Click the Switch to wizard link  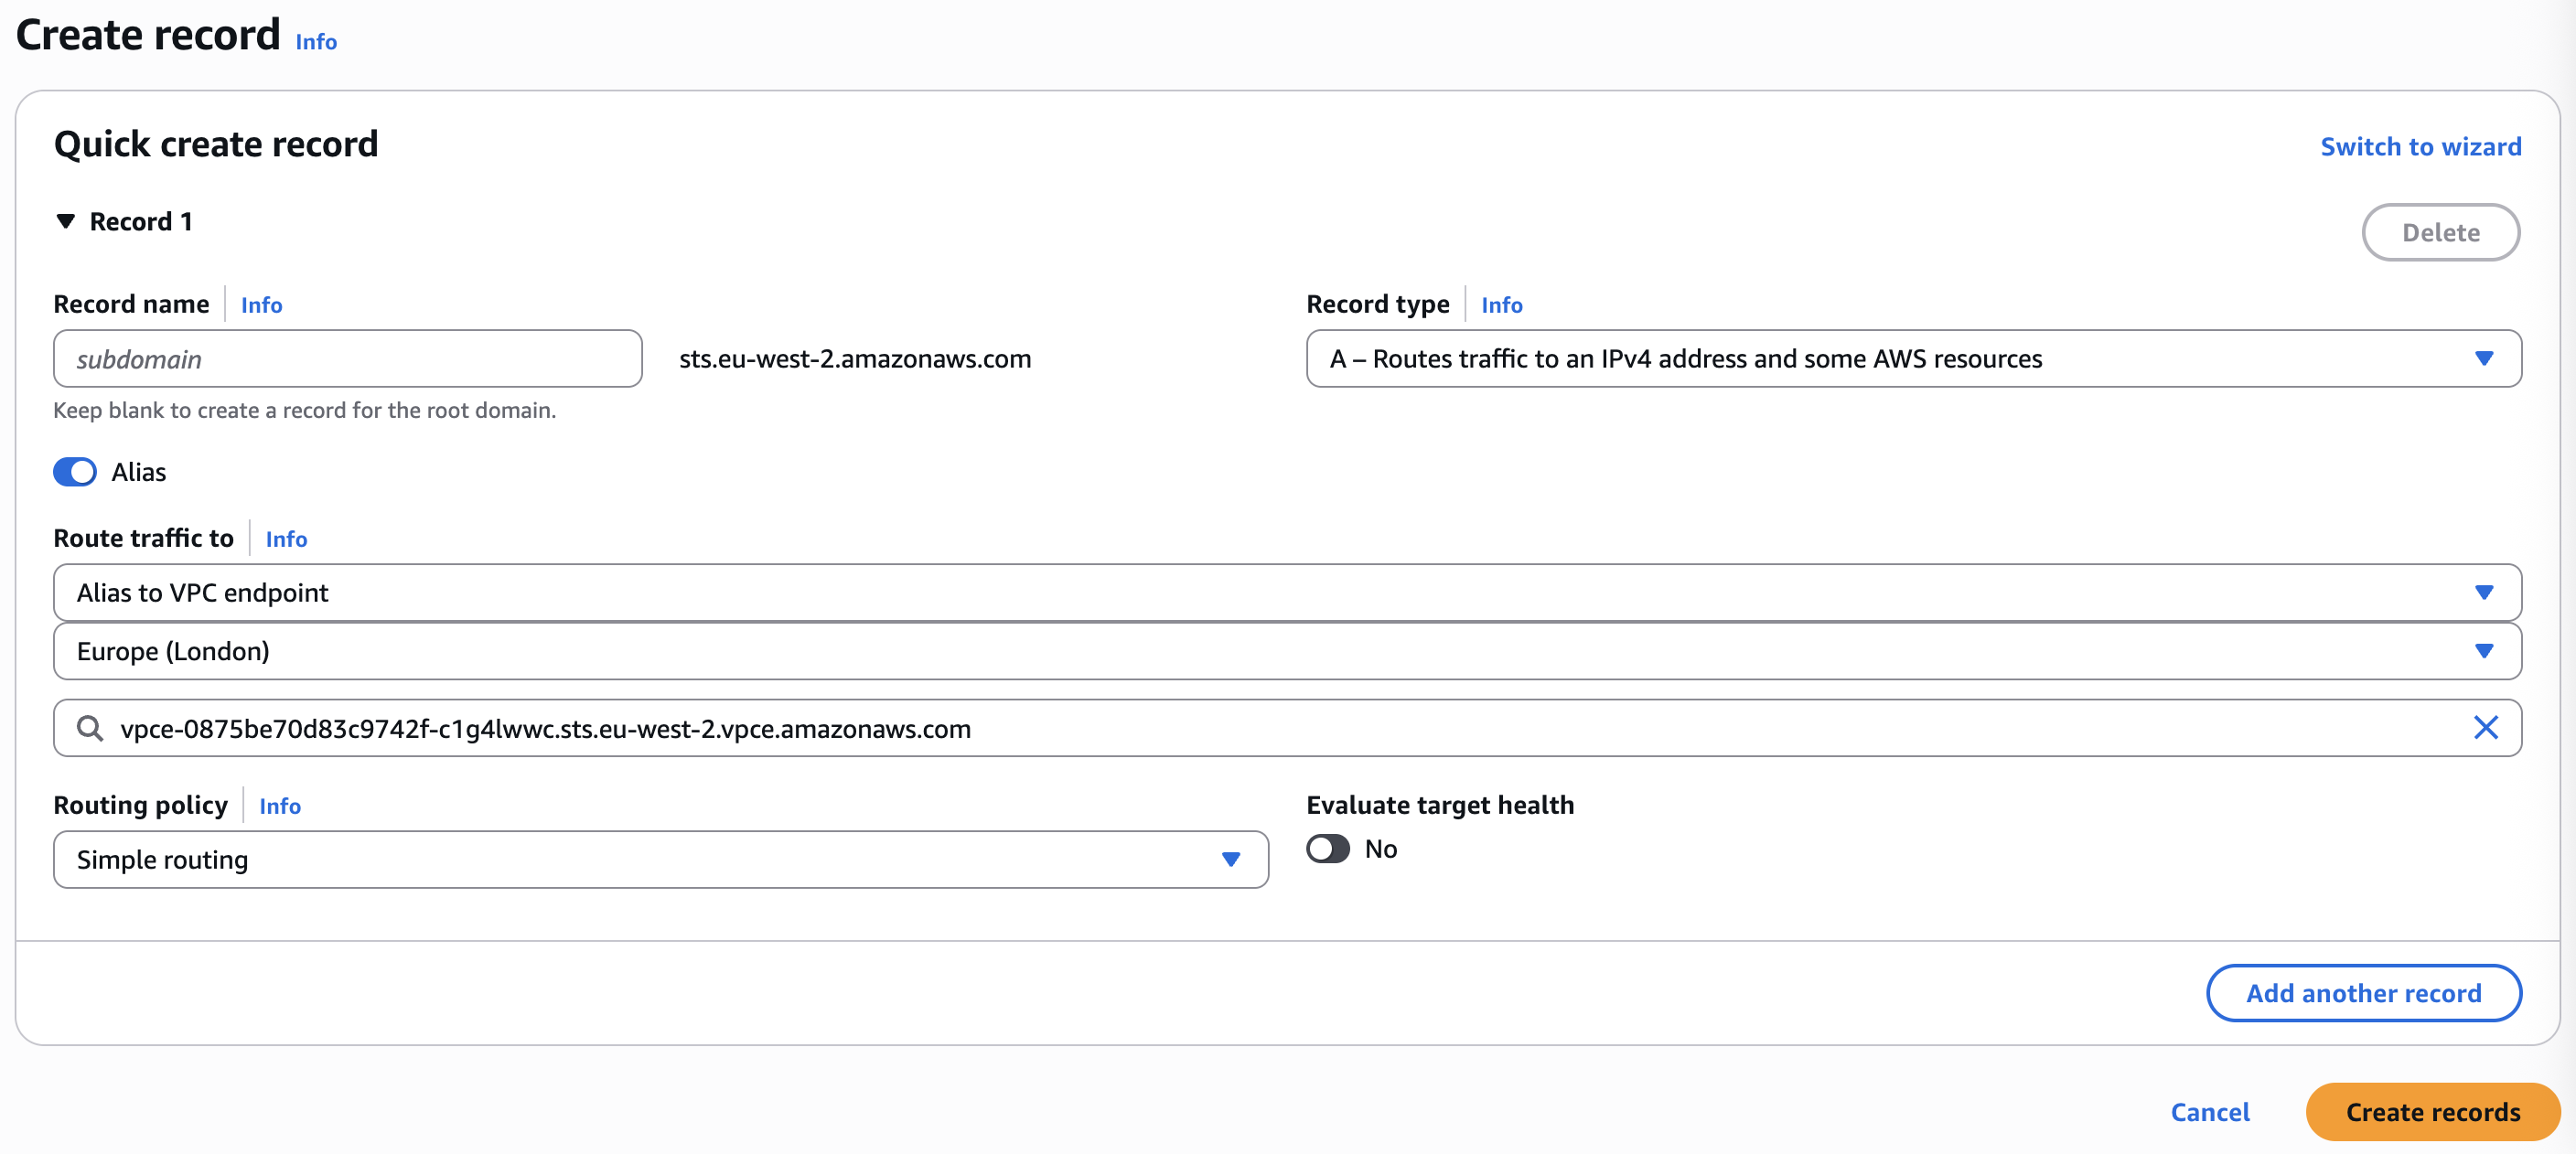[x=2420, y=147]
